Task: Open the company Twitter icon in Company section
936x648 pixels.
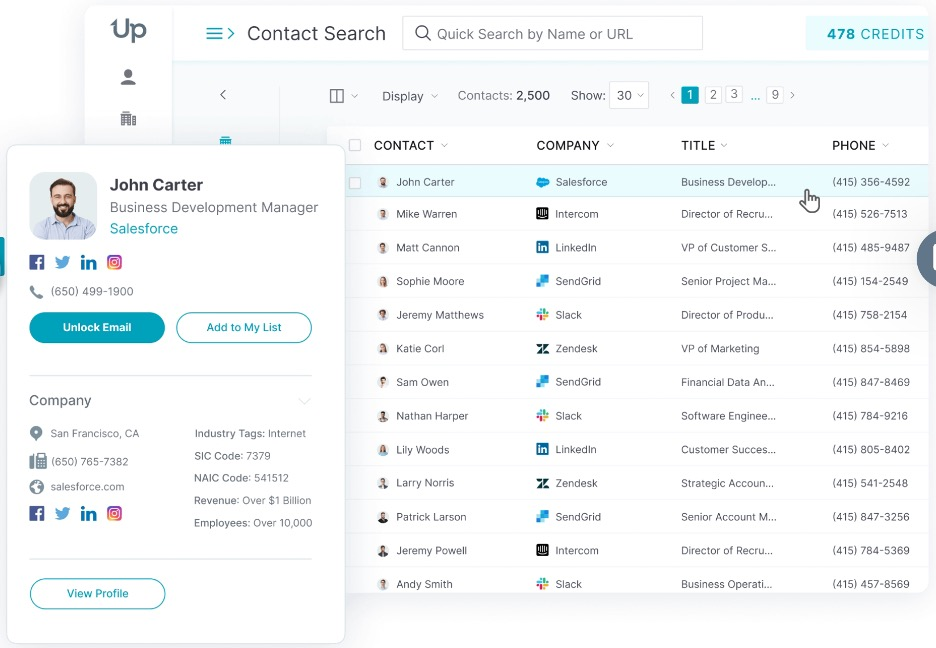Action: (x=62, y=513)
